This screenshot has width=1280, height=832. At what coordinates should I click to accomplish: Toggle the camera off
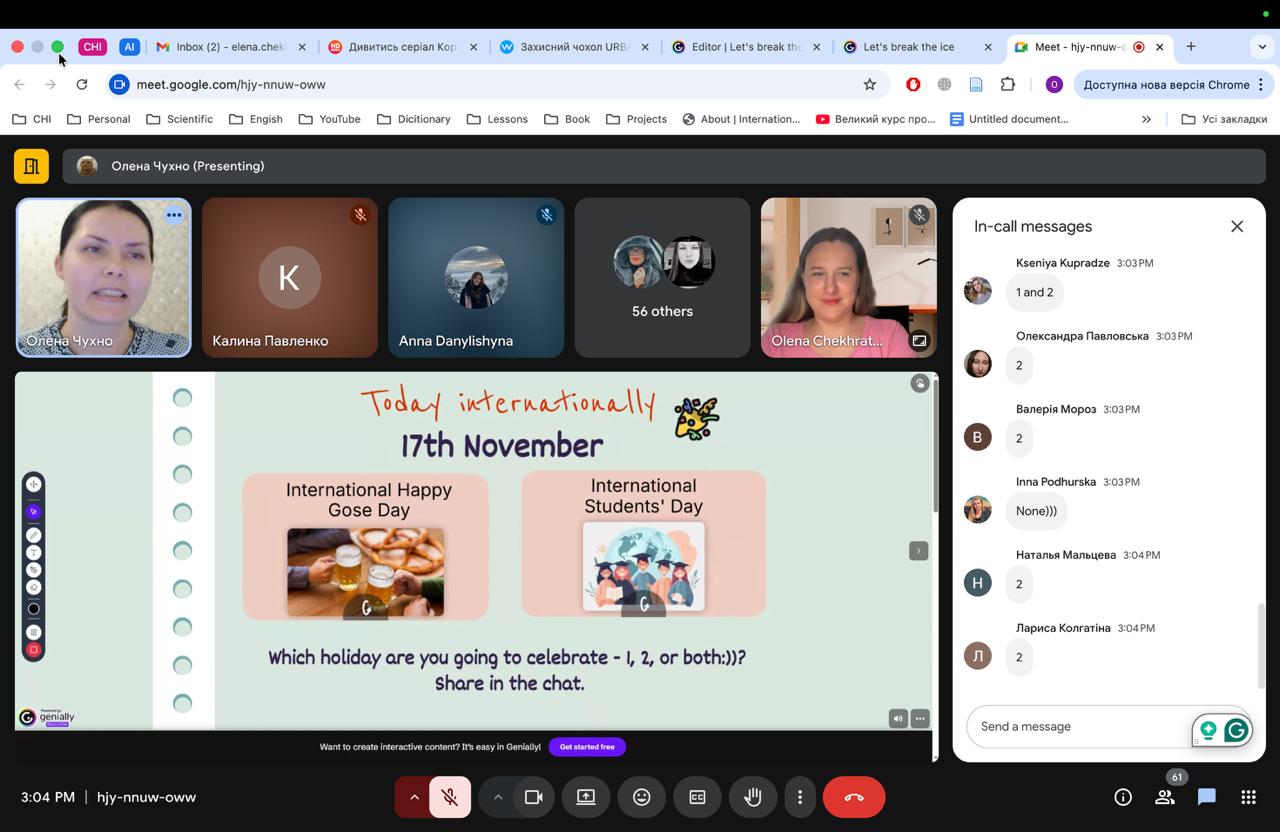click(x=534, y=797)
